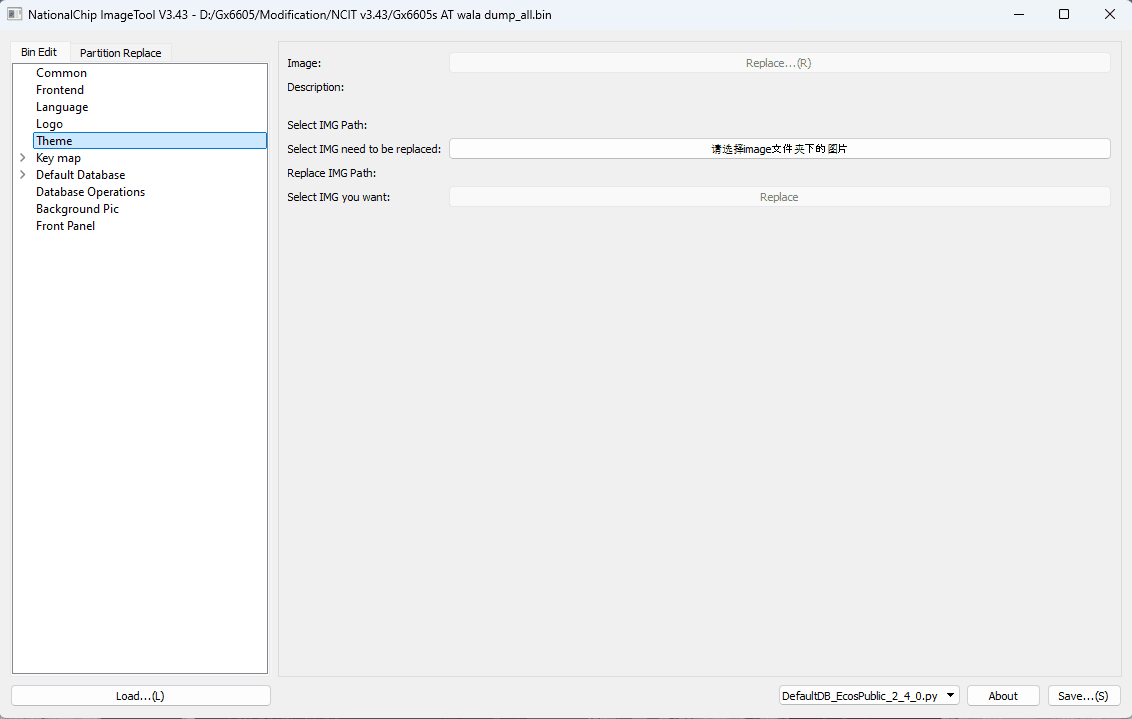
Task: Expand the Default Database tree node
Action: point(22,174)
